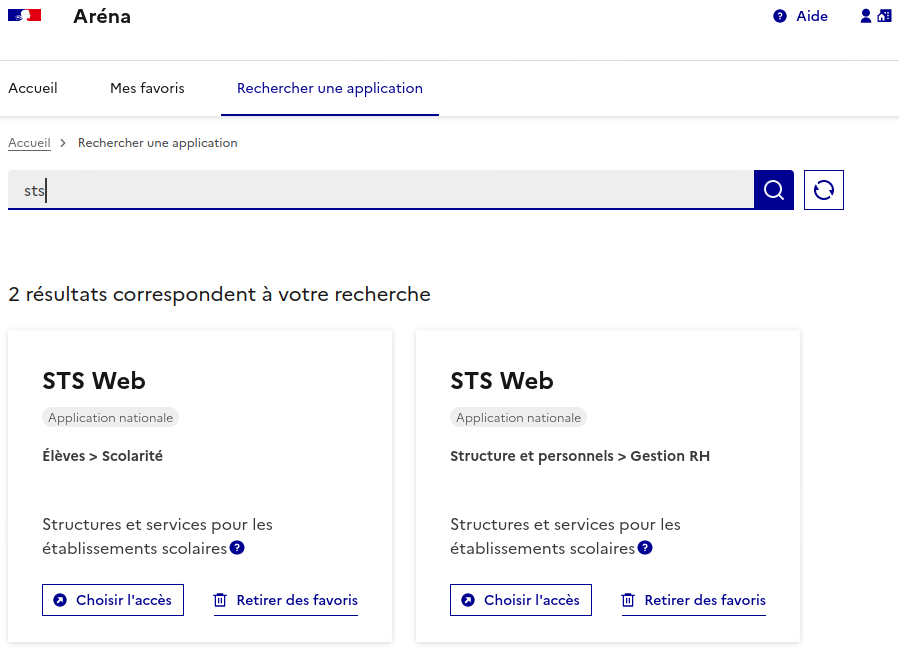Select the Rechercher une application tab

tap(329, 88)
